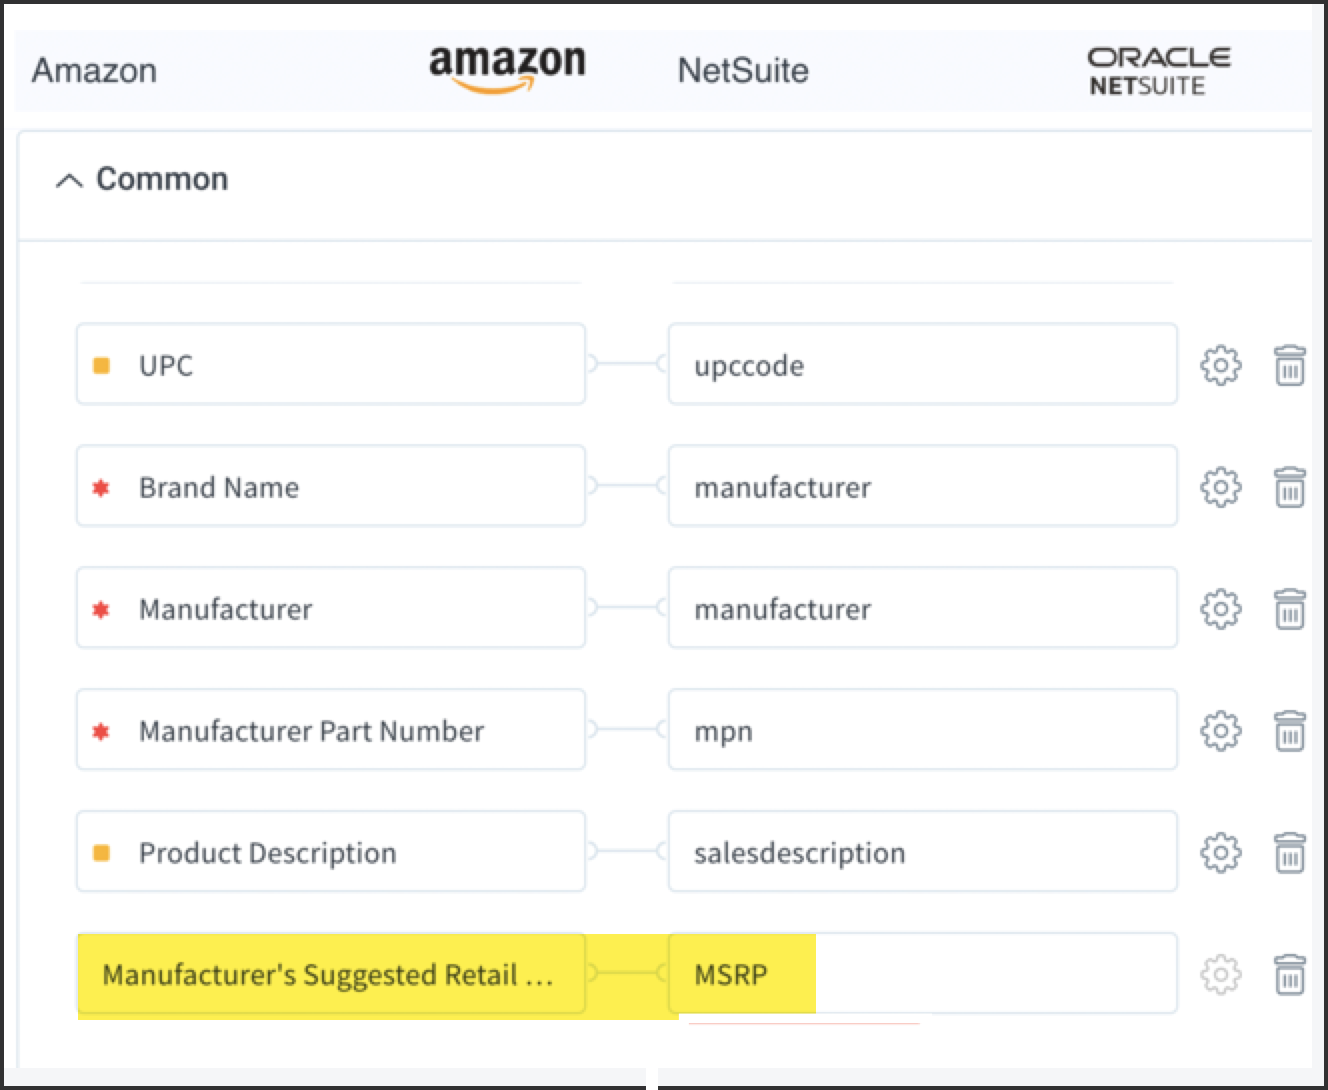Click the MSRP destination field
Image resolution: width=1328 pixels, height=1090 pixels.
pos(922,974)
